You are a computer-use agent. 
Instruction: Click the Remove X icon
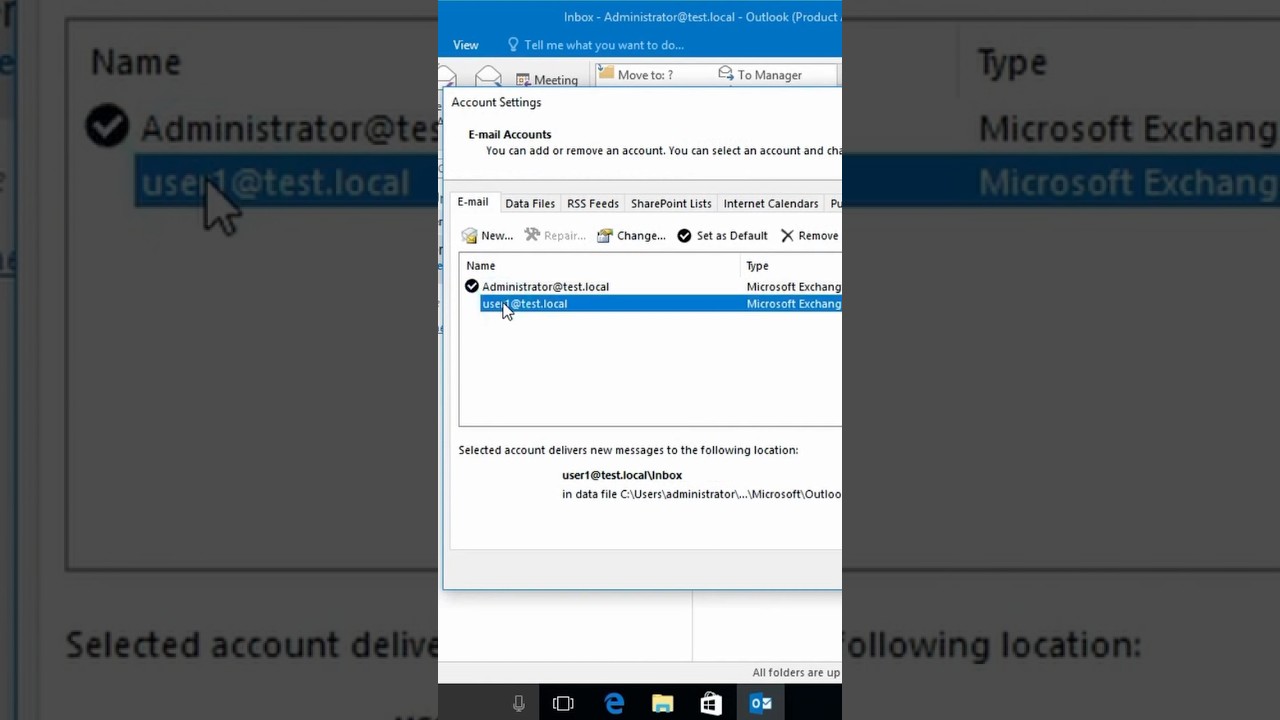tap(787, 236)
